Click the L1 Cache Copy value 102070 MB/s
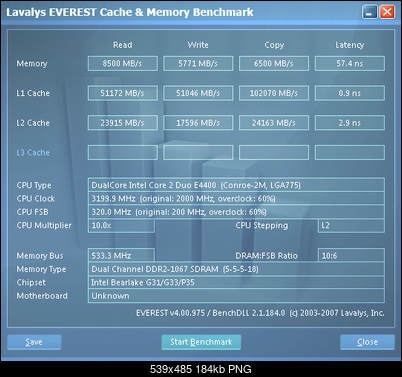 274,93
